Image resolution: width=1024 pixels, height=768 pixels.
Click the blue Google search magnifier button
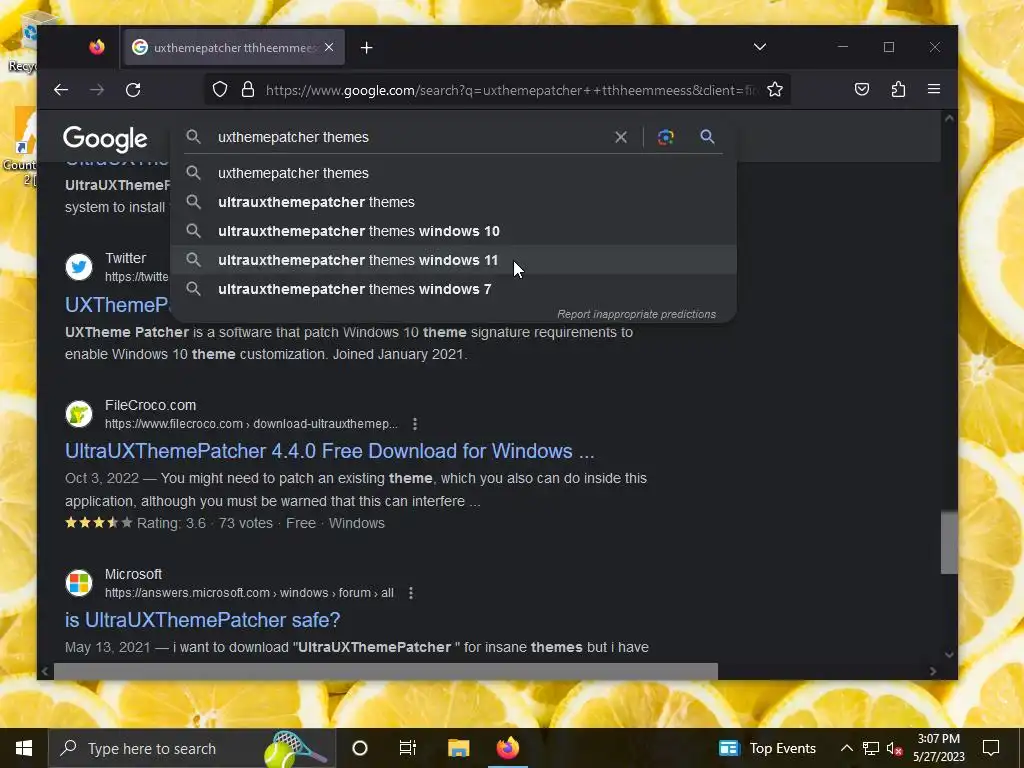[707, 136]
